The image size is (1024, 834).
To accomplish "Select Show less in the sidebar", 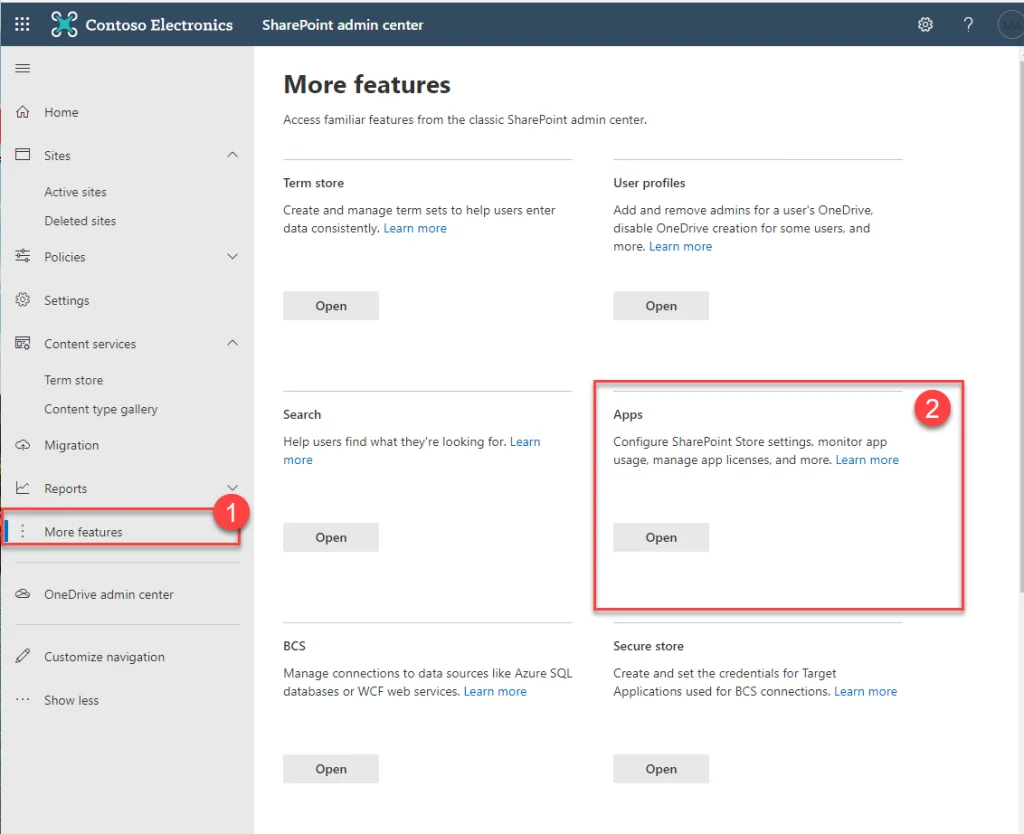I will tap(72, 700).
